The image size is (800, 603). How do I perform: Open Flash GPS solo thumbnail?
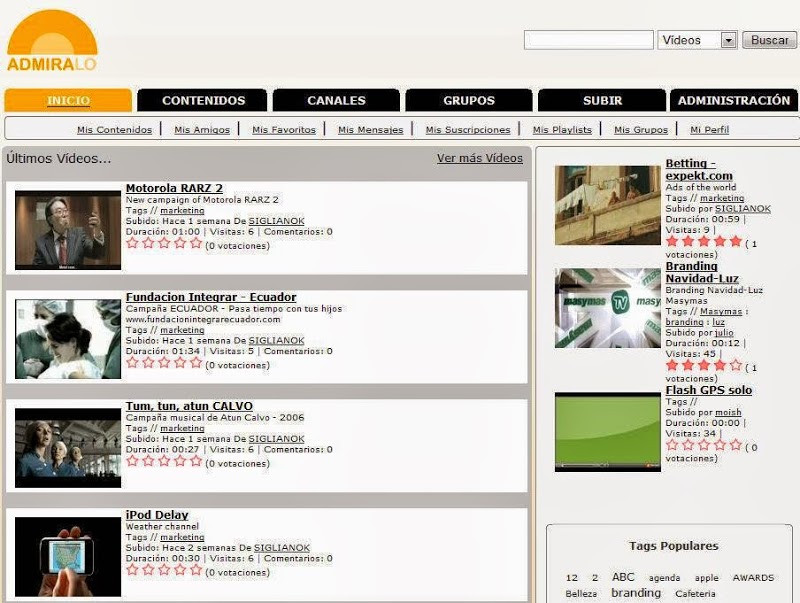pyautogui.click(x=608, y=432)
